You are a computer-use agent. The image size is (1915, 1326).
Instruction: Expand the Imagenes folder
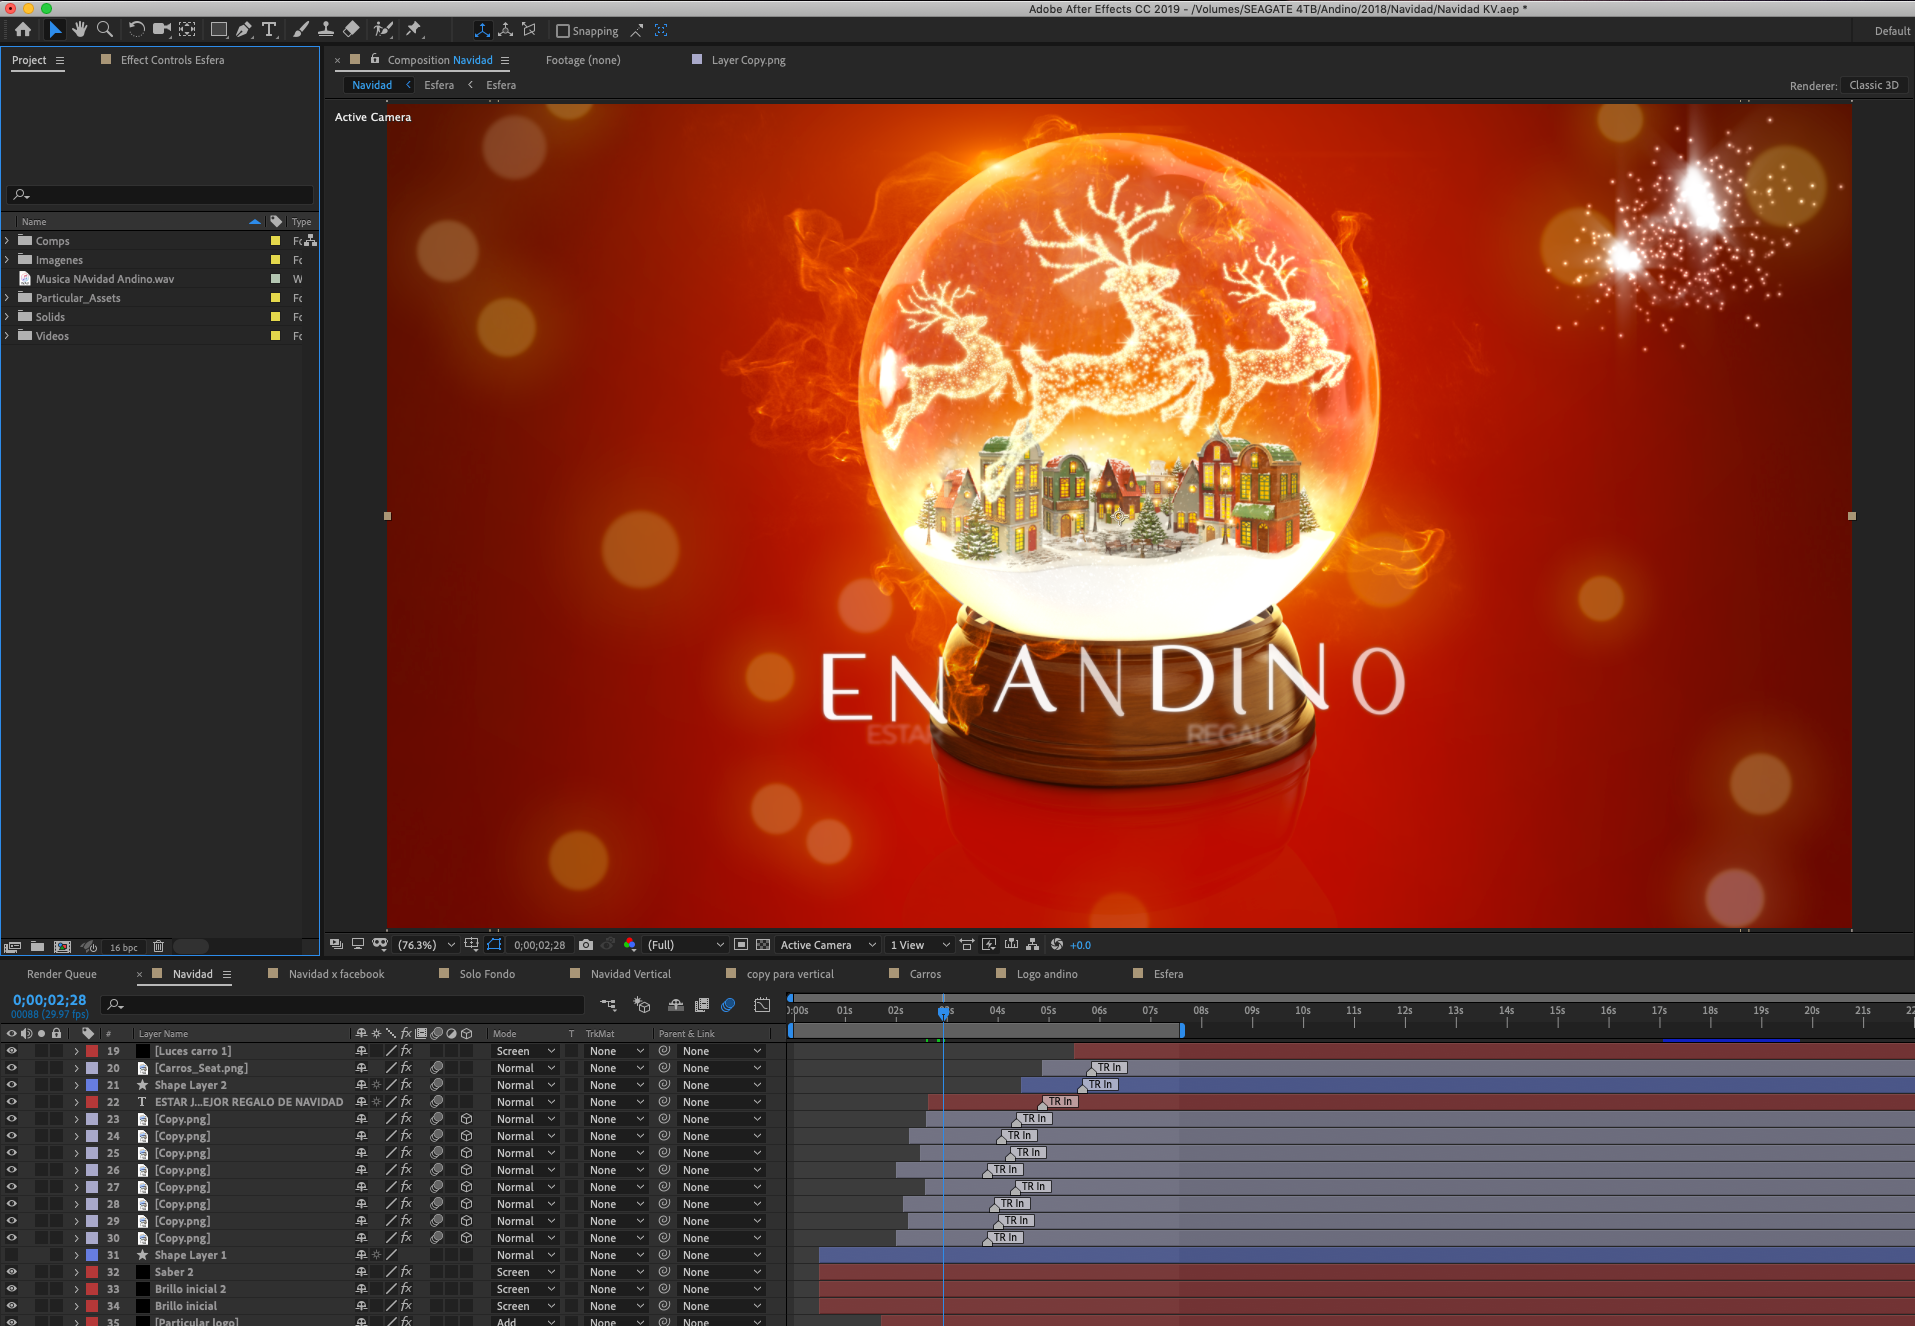click(x=7, y=260)
